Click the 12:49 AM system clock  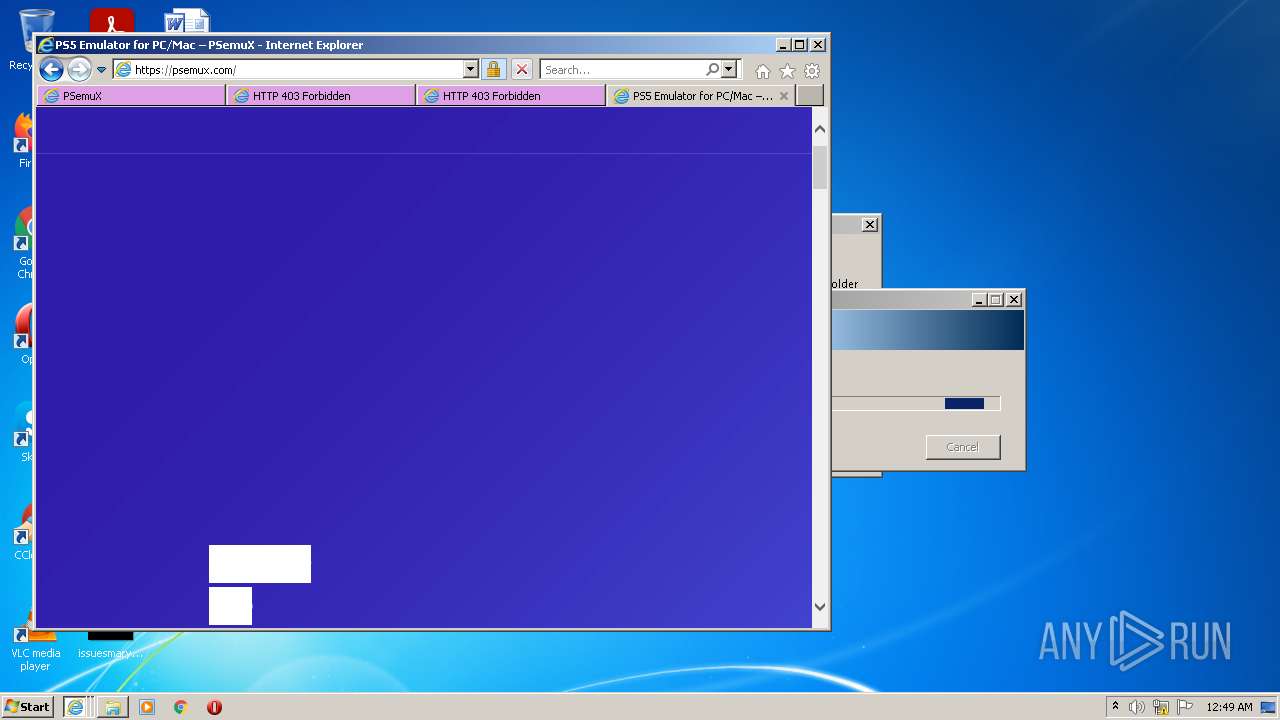(x=1229, y=707)
